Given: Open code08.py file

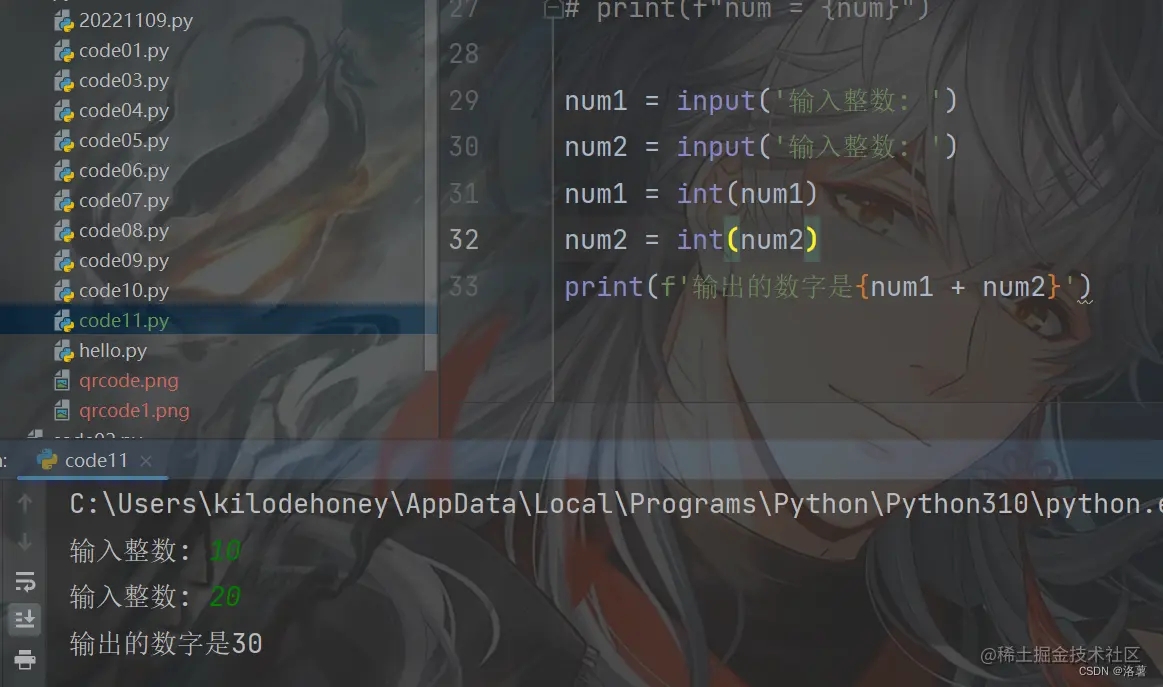Looking at the screenshot, I should (x=124, y=231).
